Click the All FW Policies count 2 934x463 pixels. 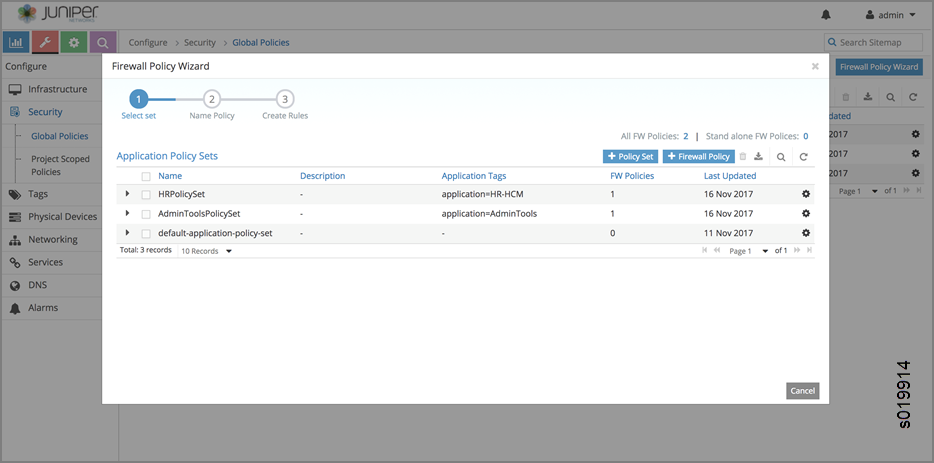tap(686, 136)
